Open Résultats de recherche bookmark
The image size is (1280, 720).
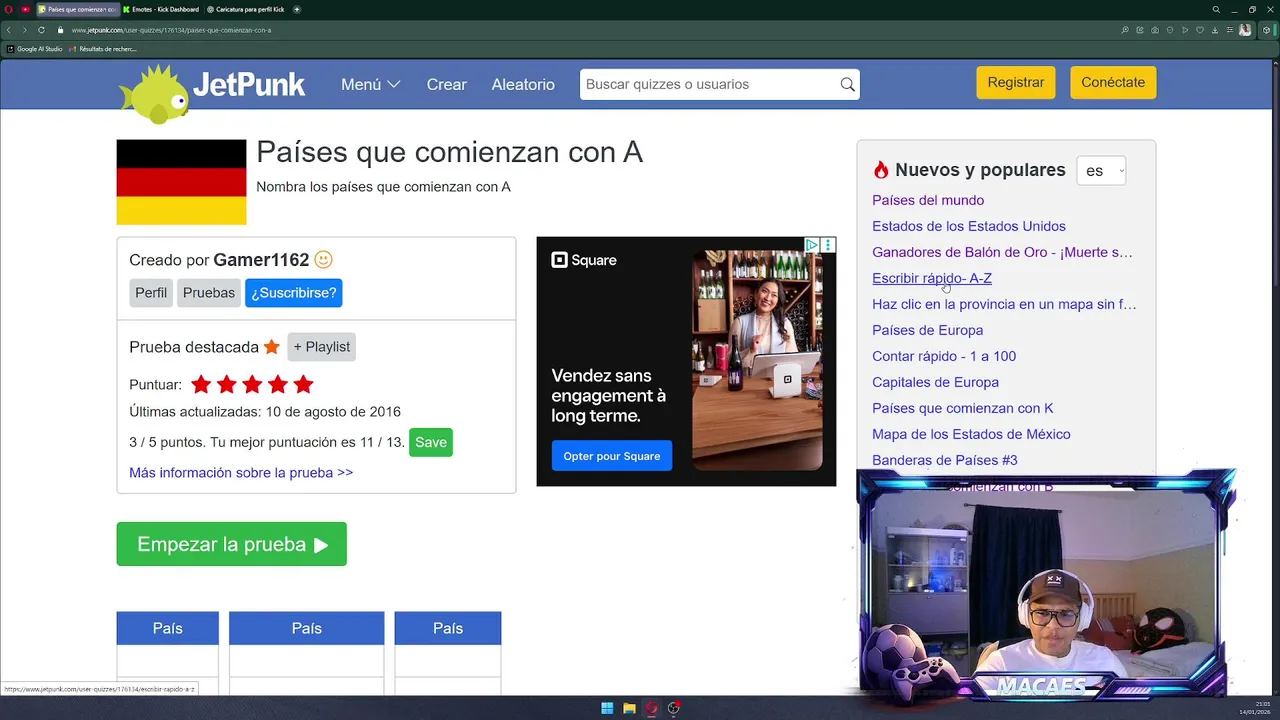103,49
